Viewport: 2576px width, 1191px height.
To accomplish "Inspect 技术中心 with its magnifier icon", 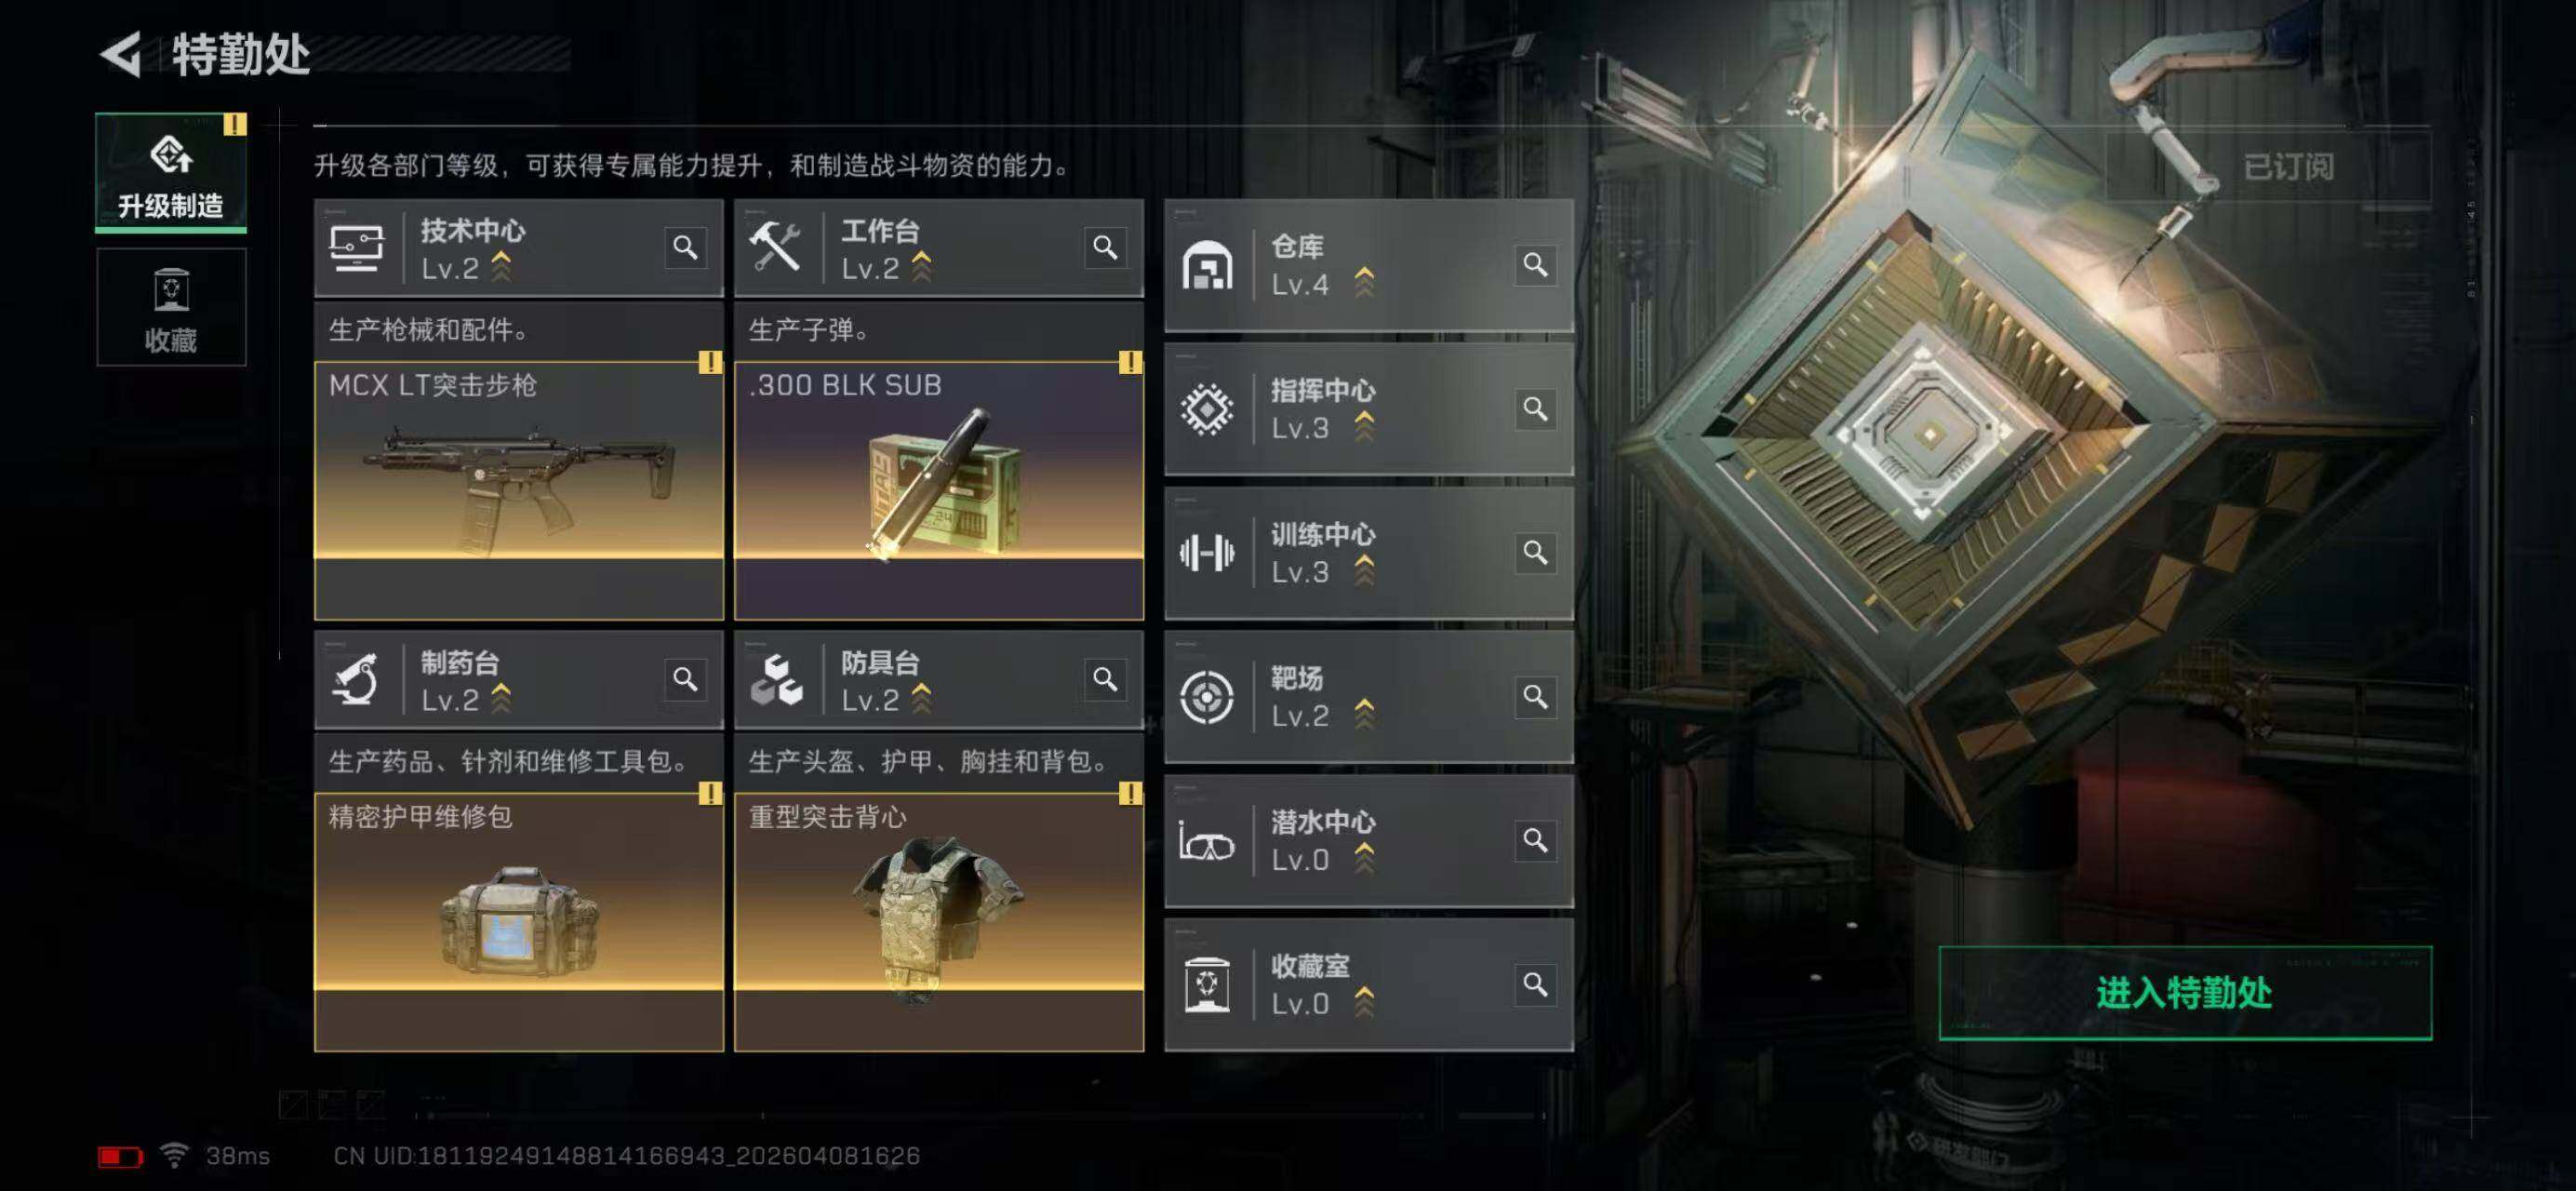I will click(x=685, y=247).
